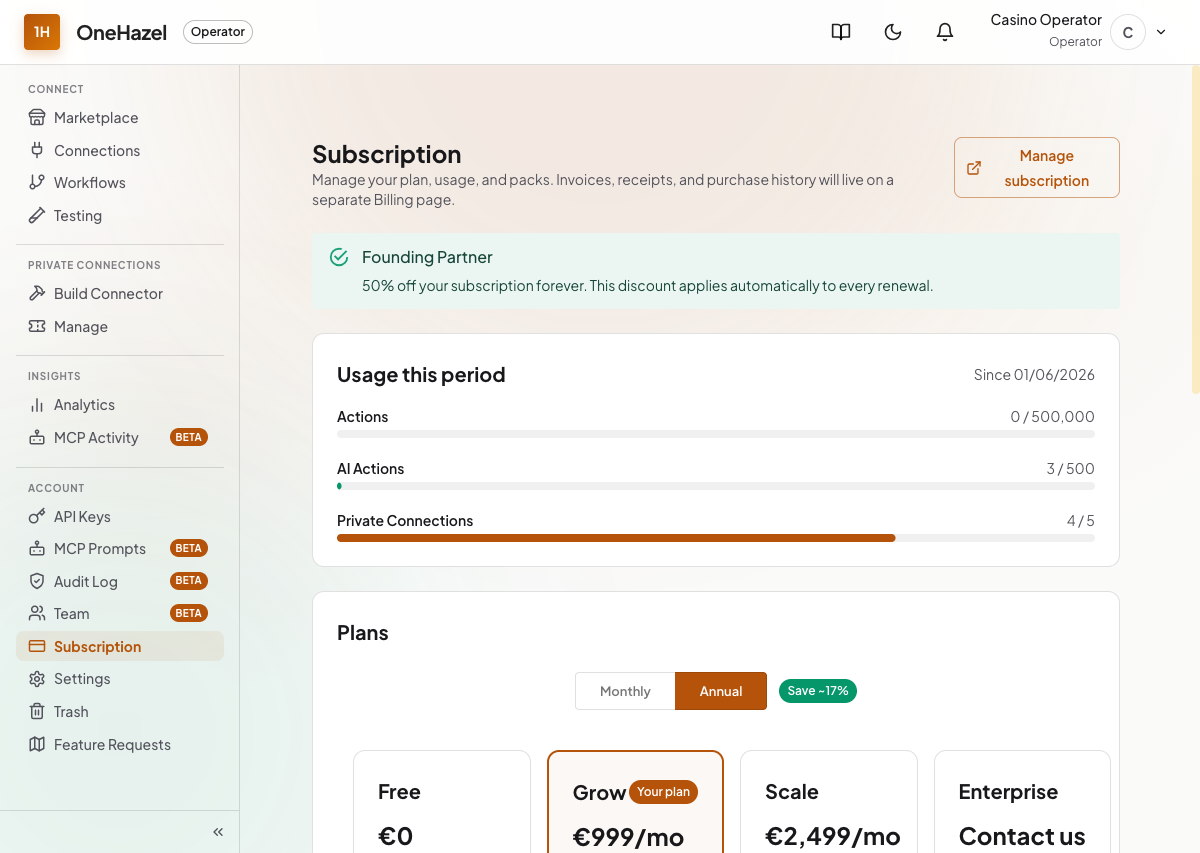1200x853 pixels.
Task: Click the Private Connections usage bar
Action: pos(716,538)
